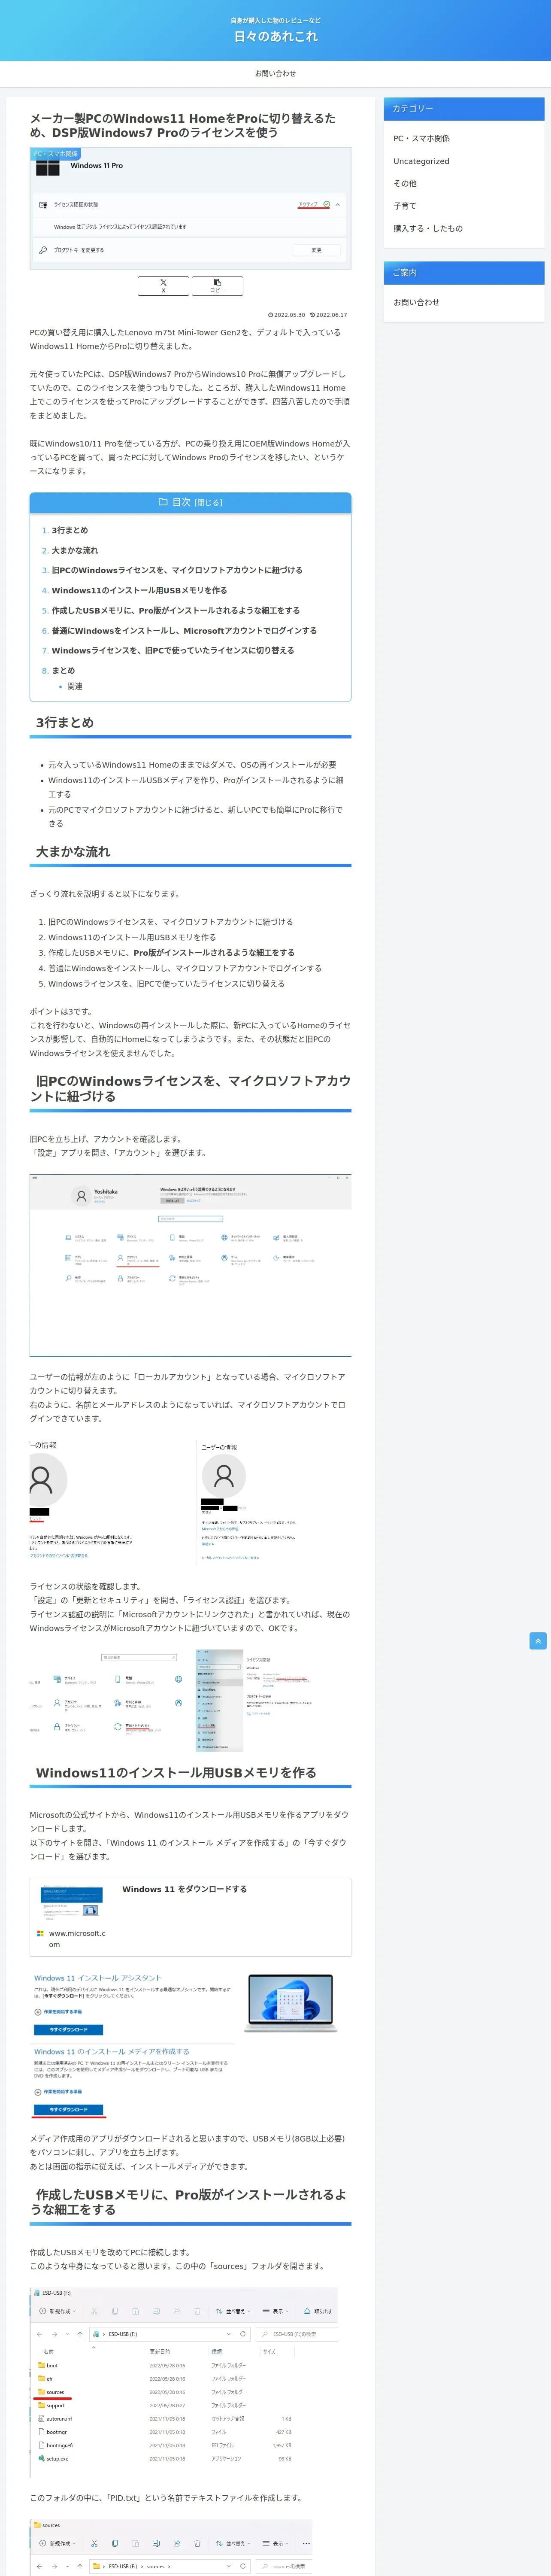551x2576 pixels.
Task: Click the ご案内 sidebar widget header
Action: point(464,272)
